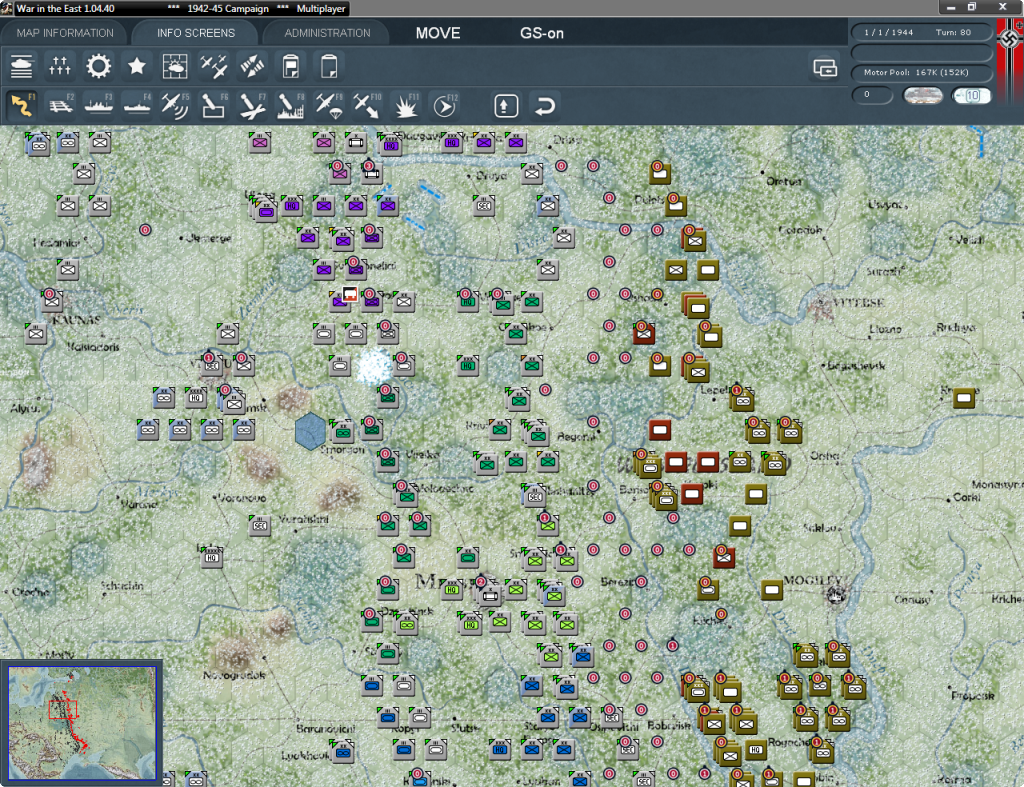Open the Order of Battle tank icon

coord(22,66)
